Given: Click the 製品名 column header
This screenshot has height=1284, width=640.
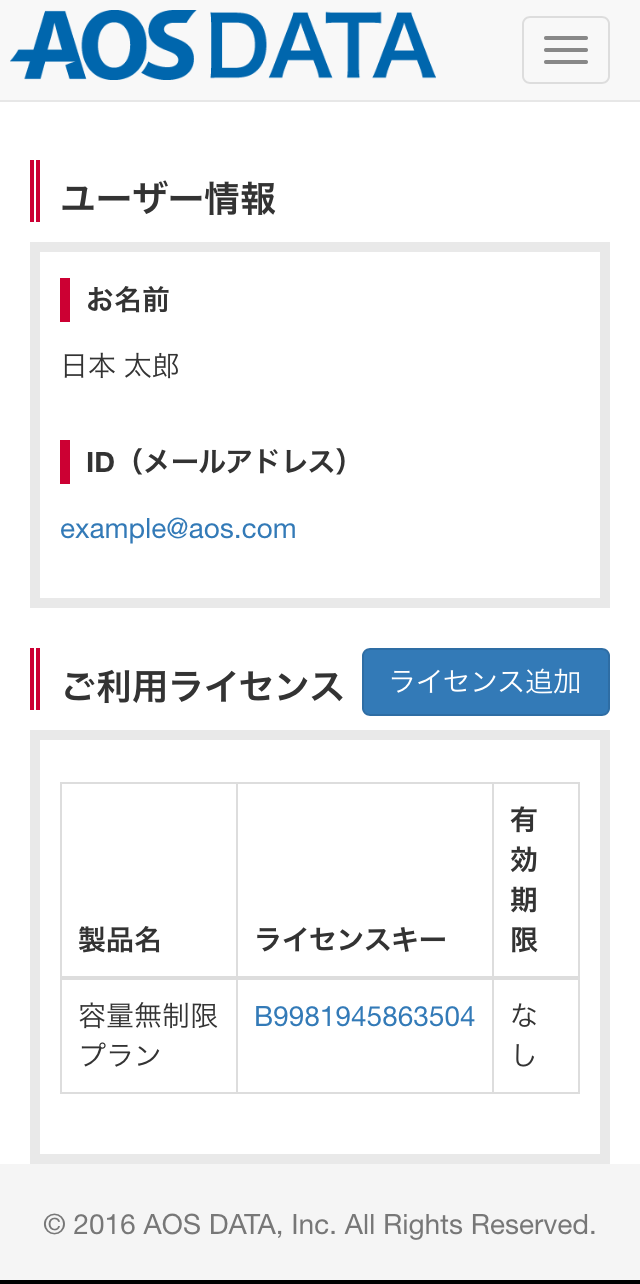Looking at the screenshot, I should point(120,940).
